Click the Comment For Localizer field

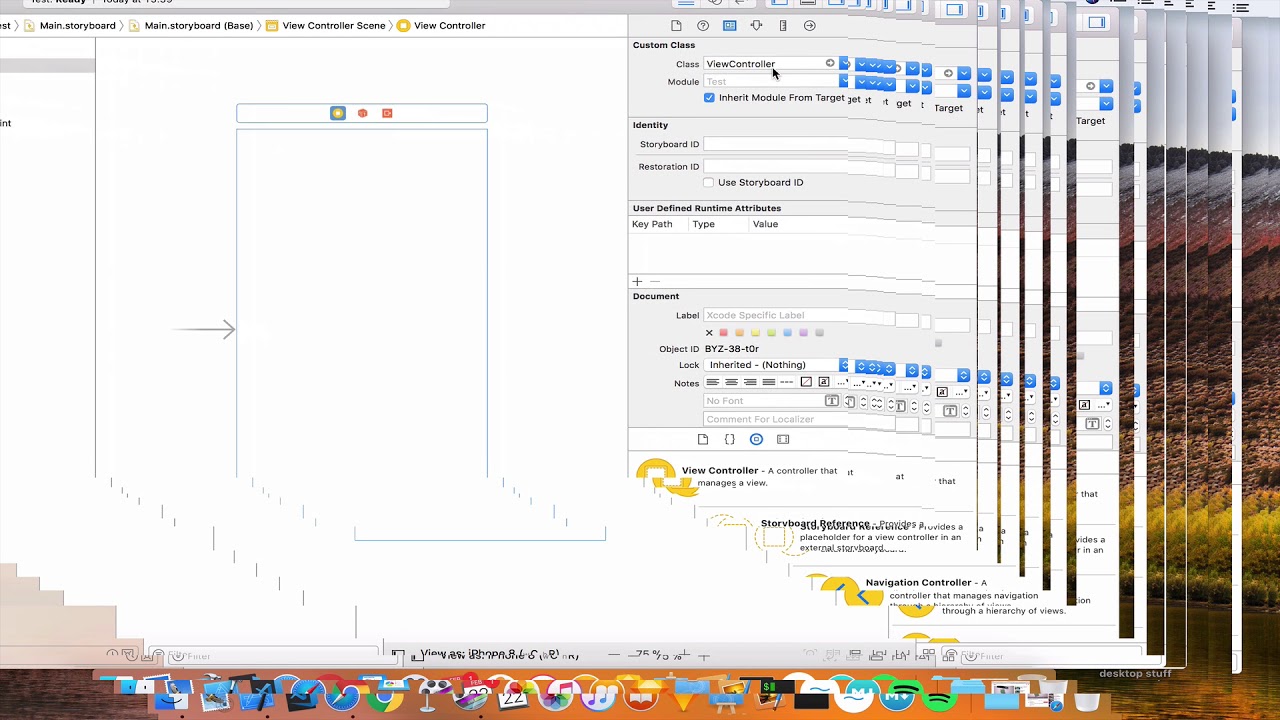pos(775,420)
